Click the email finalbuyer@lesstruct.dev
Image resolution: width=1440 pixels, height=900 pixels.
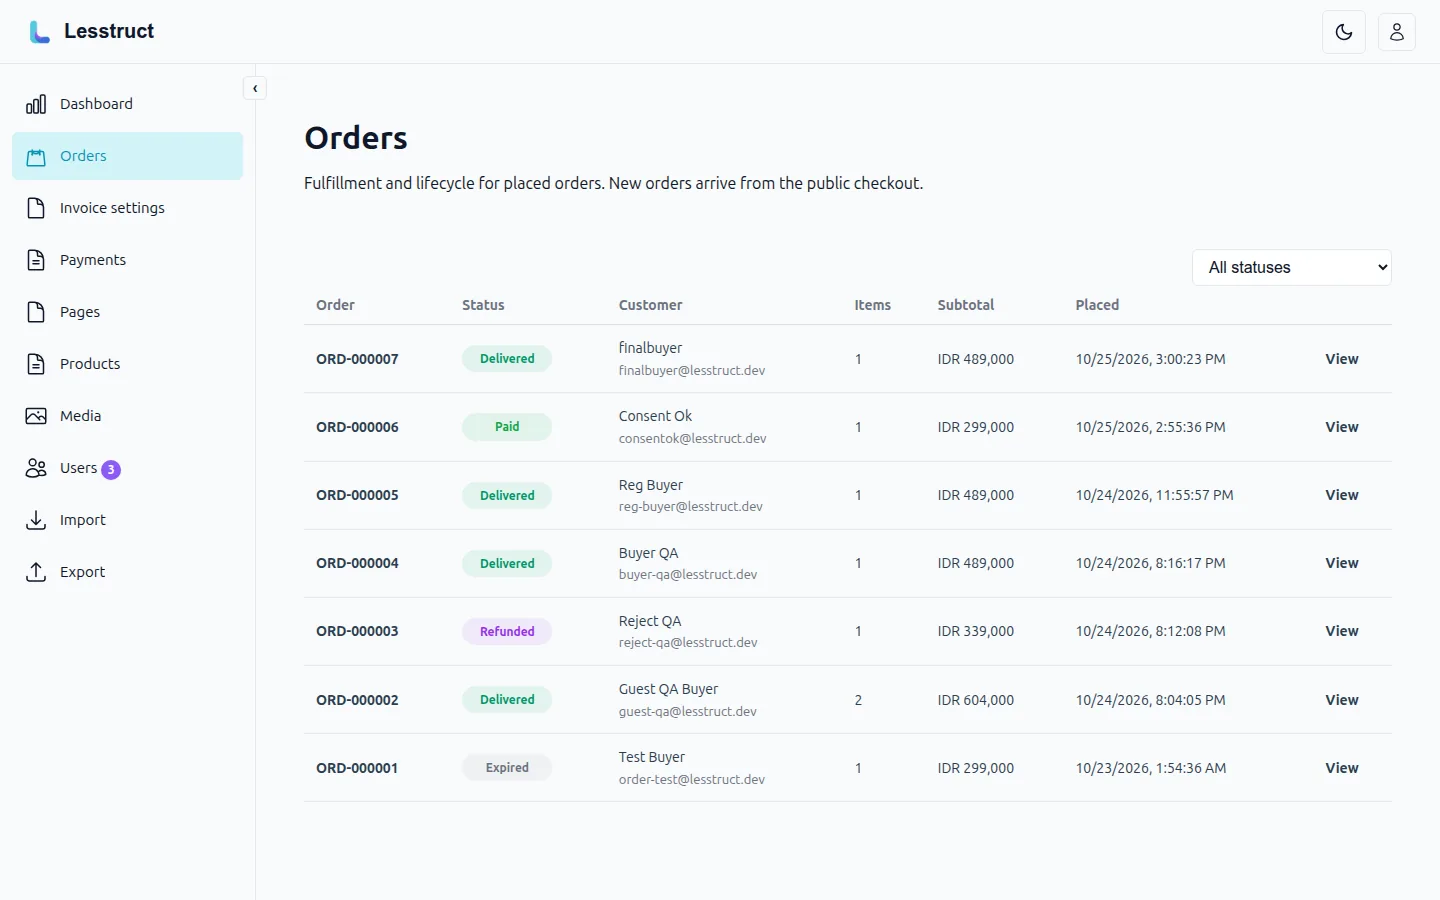(692, 370)
